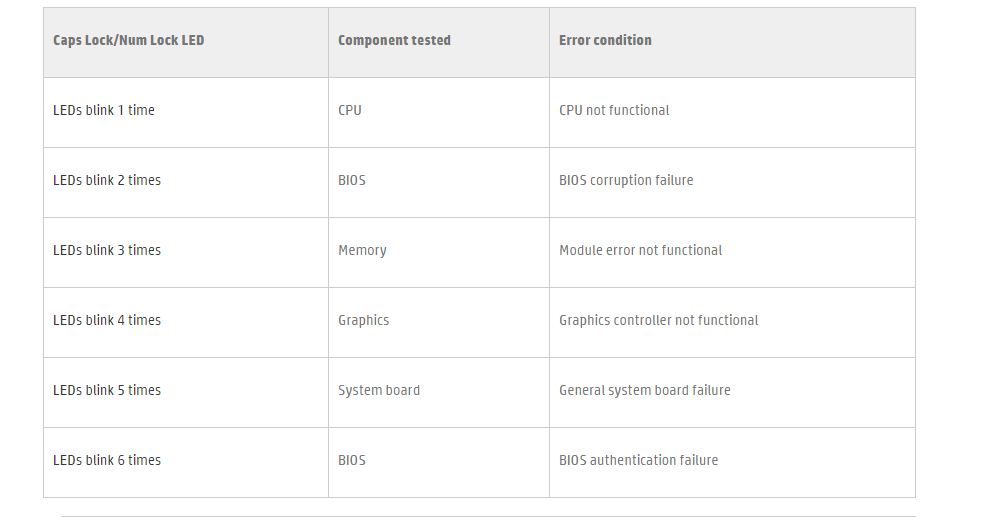Click 'BIOS corruption failure' error text
The image size is (1000, 523).
626,180
